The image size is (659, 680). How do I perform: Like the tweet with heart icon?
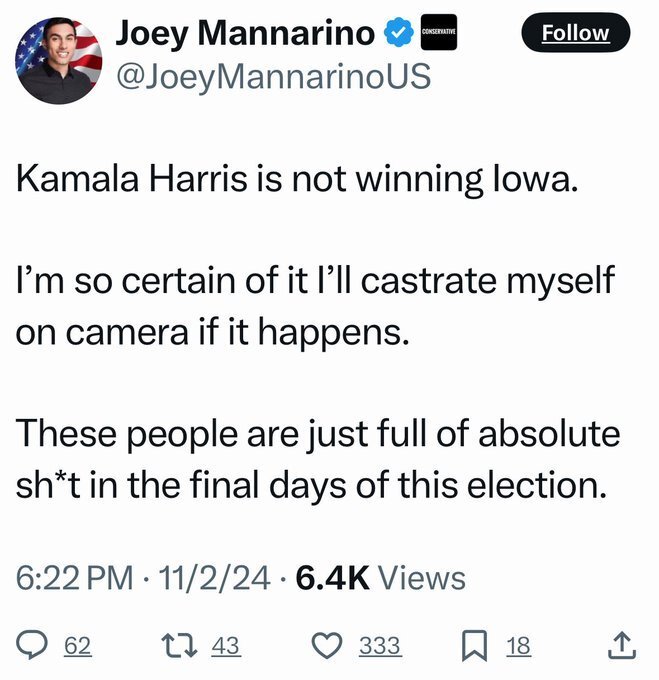329,647
